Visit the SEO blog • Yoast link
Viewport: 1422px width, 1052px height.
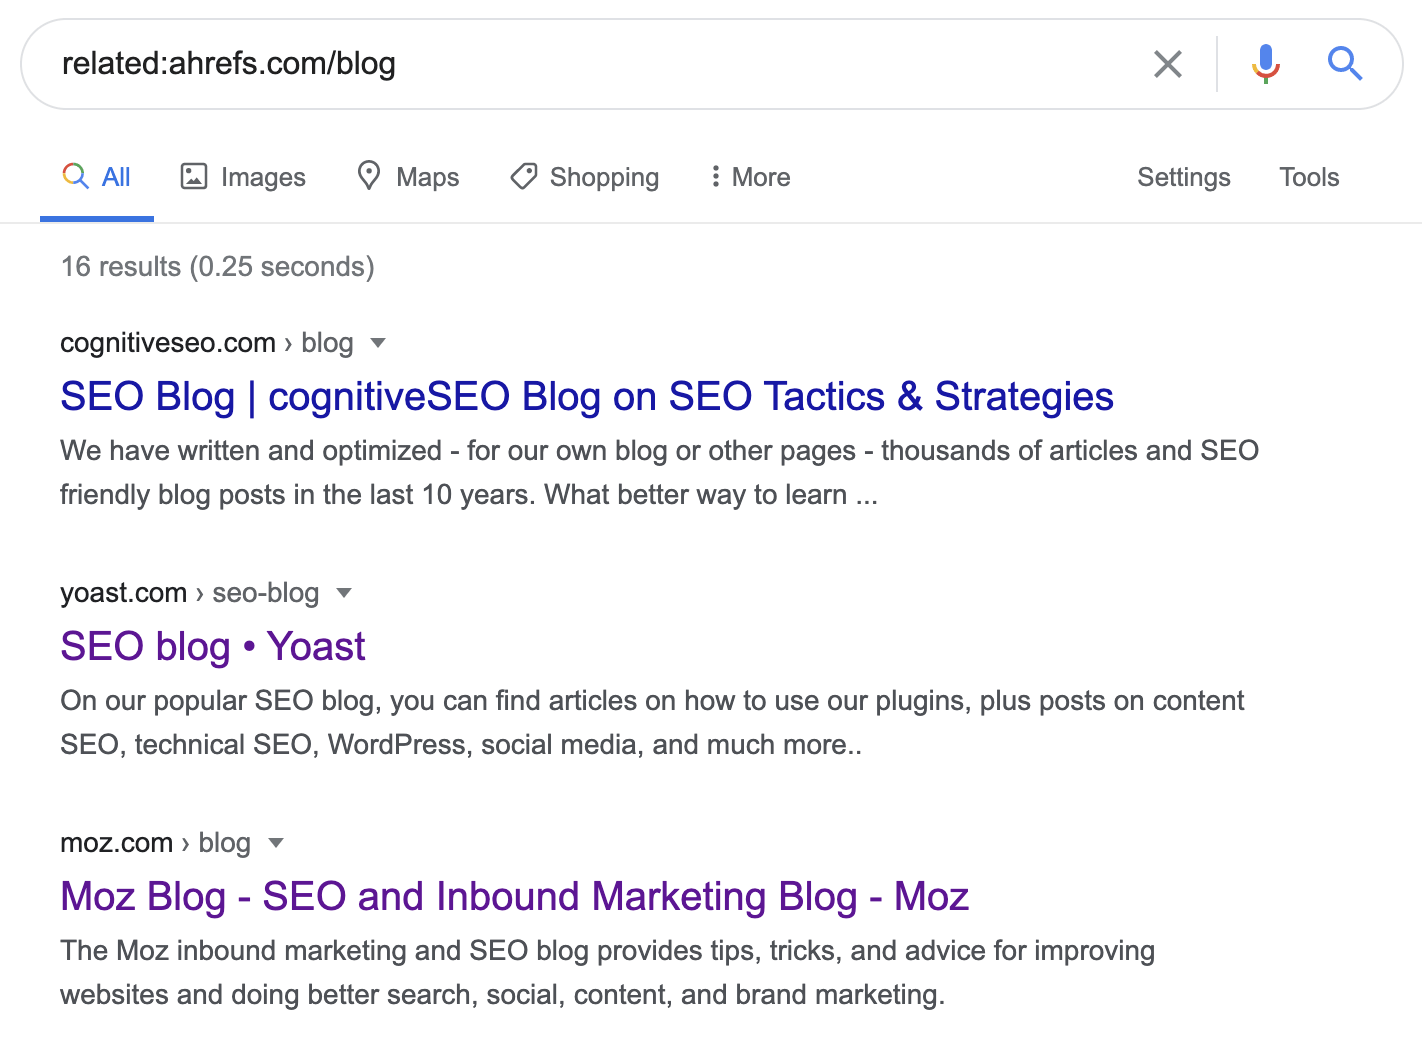[213, 647]
